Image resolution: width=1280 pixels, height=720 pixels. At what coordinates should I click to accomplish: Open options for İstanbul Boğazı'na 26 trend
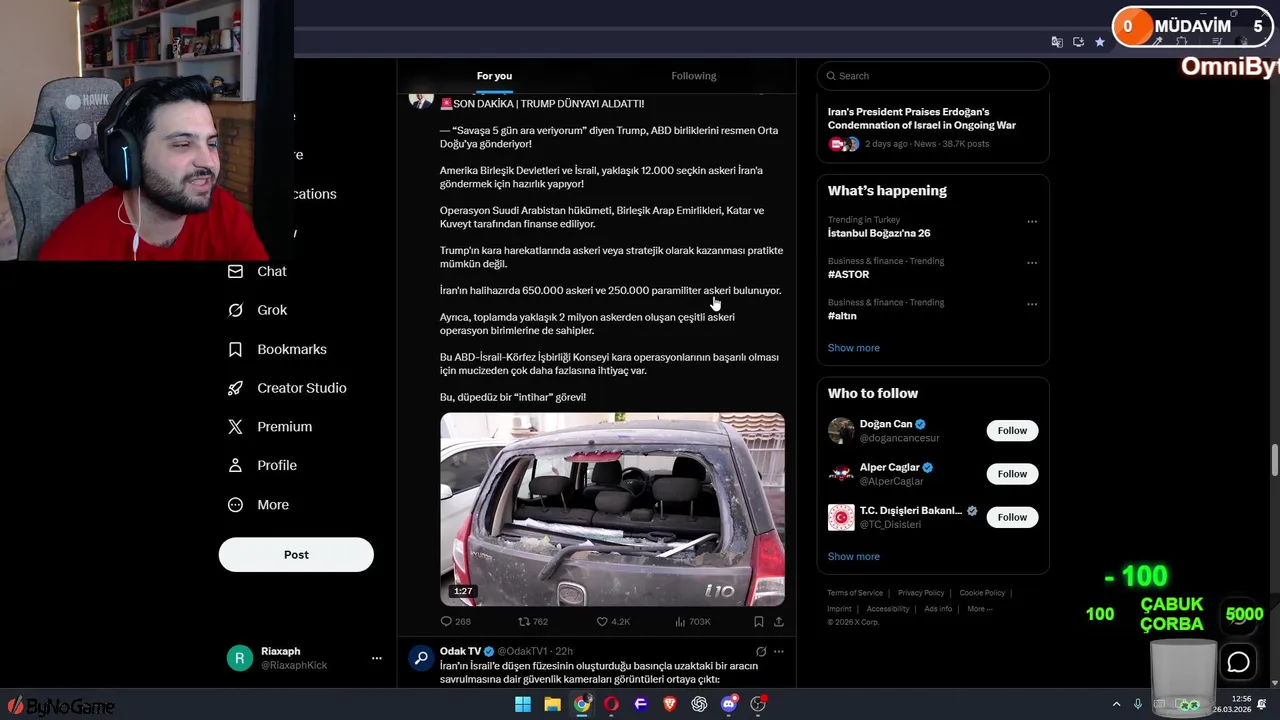[x=1032, y=221]
